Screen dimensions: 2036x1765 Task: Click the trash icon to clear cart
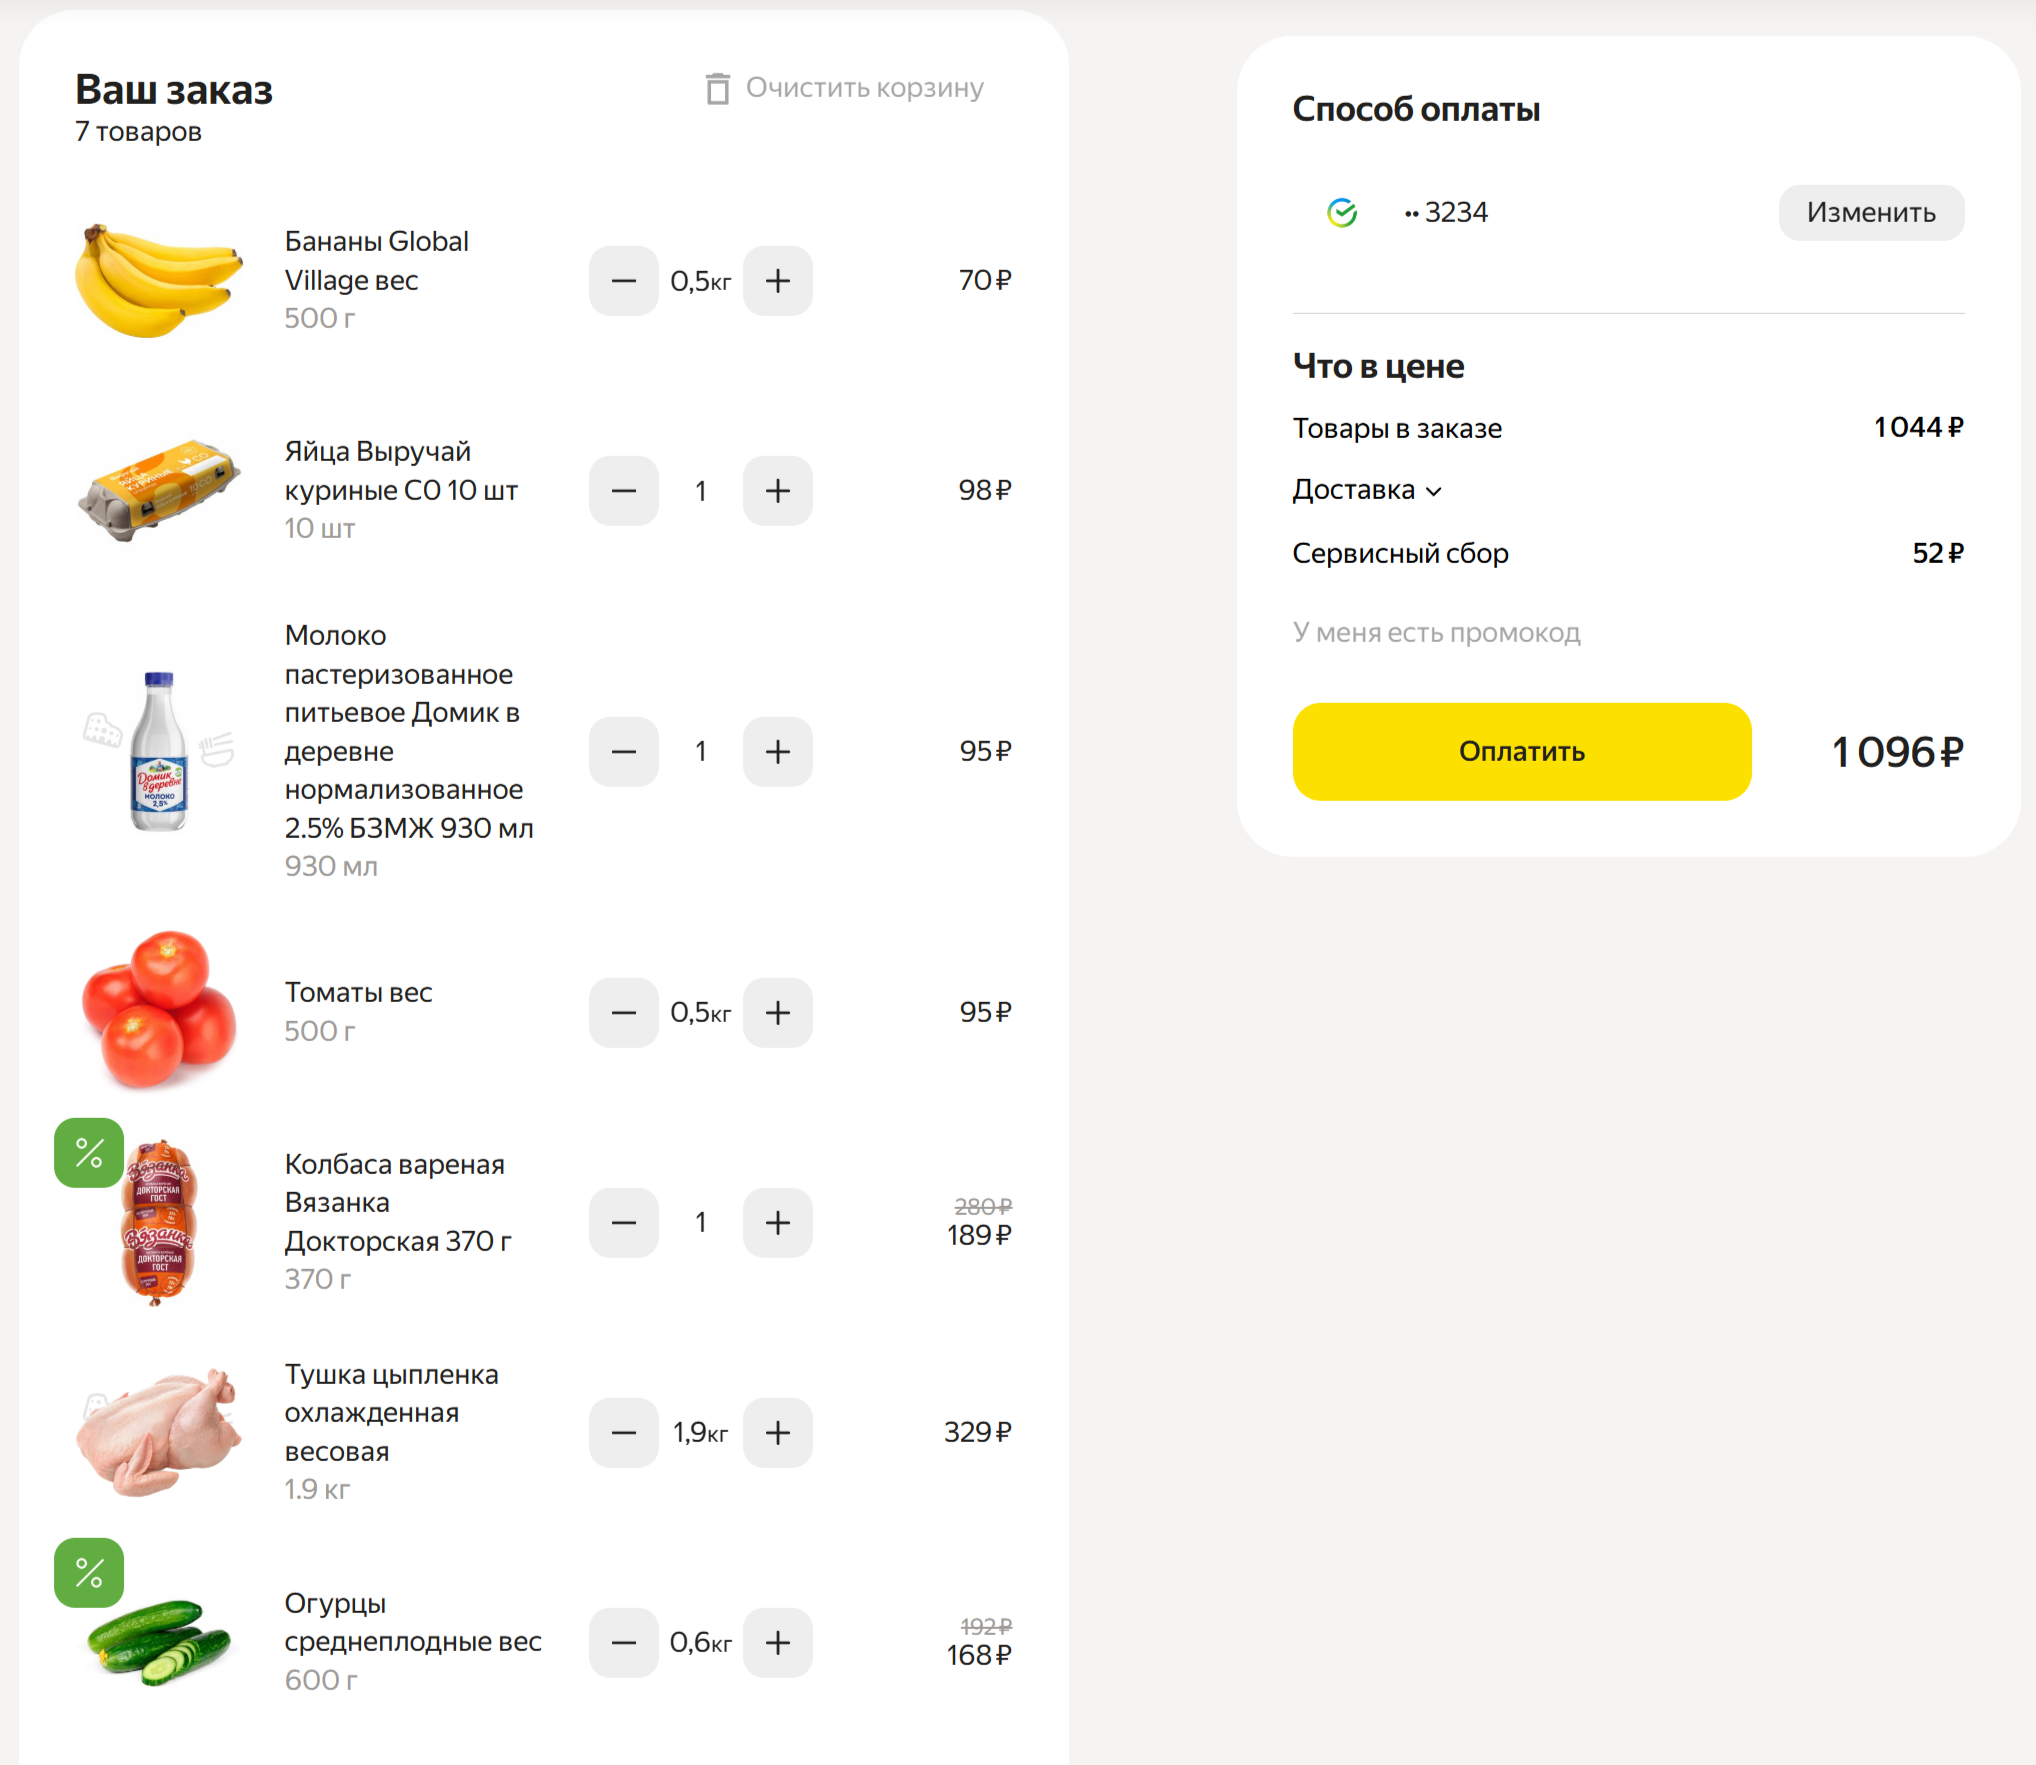[x=717, y=89]
